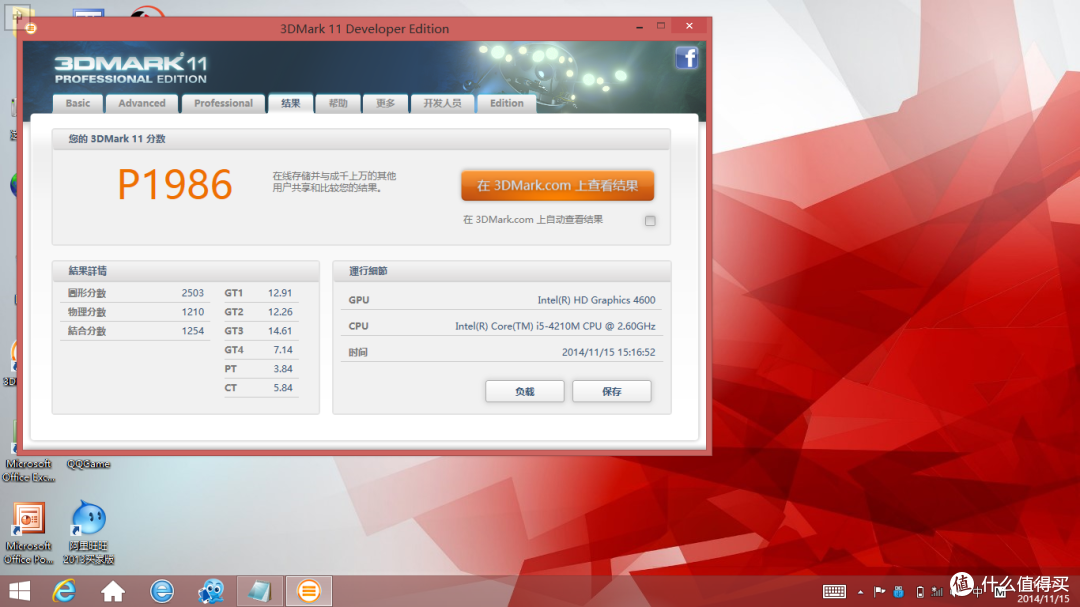
Task: Open the 更多 tab
Action: (385, 103)
